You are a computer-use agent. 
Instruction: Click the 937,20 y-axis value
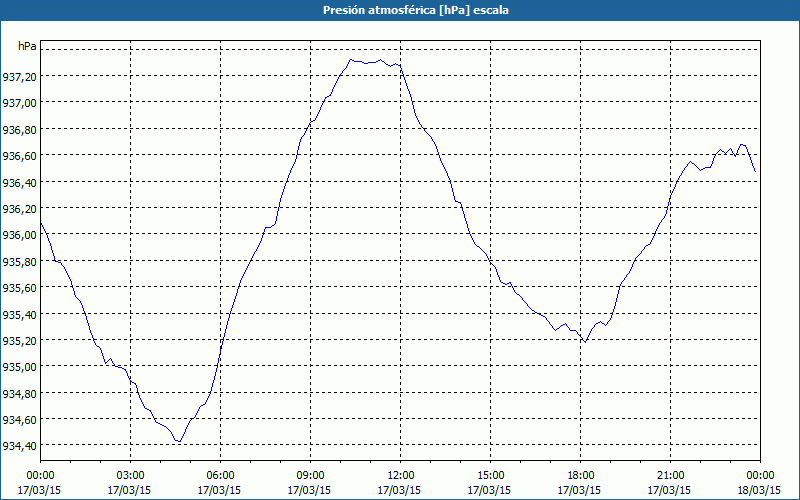(x=19, y=77)
